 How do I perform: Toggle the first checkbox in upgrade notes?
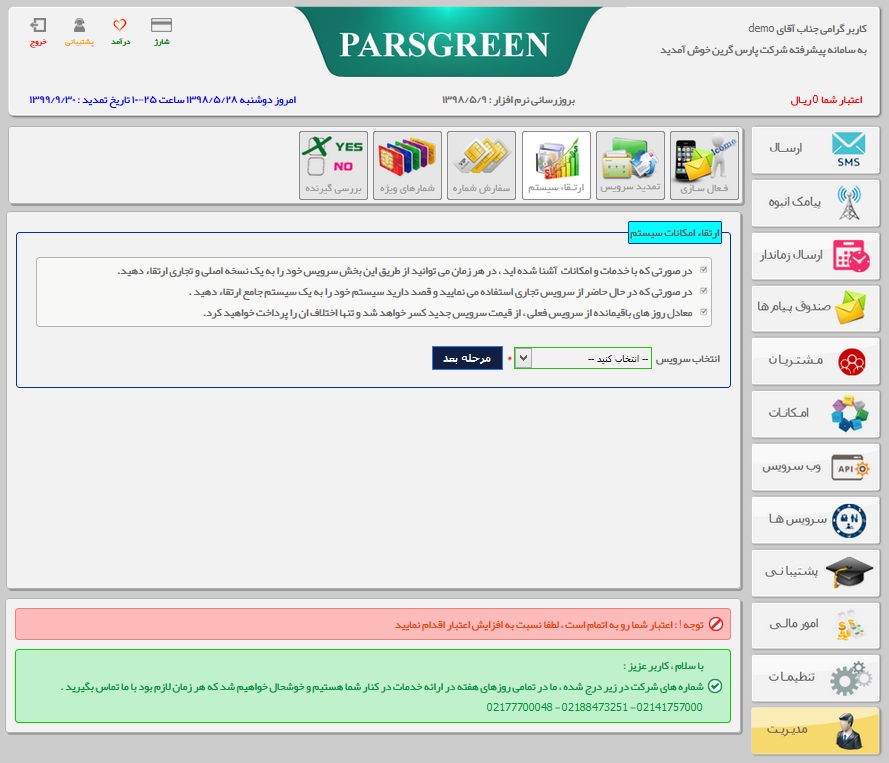coord(705,271)
